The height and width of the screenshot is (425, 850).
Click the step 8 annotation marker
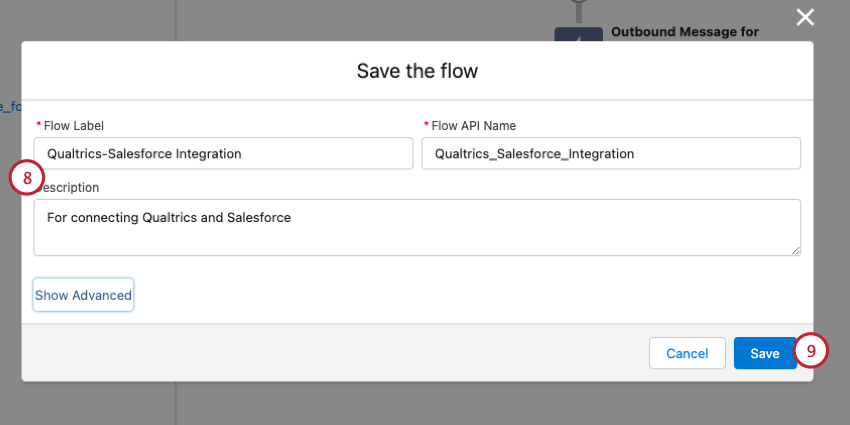27,178
